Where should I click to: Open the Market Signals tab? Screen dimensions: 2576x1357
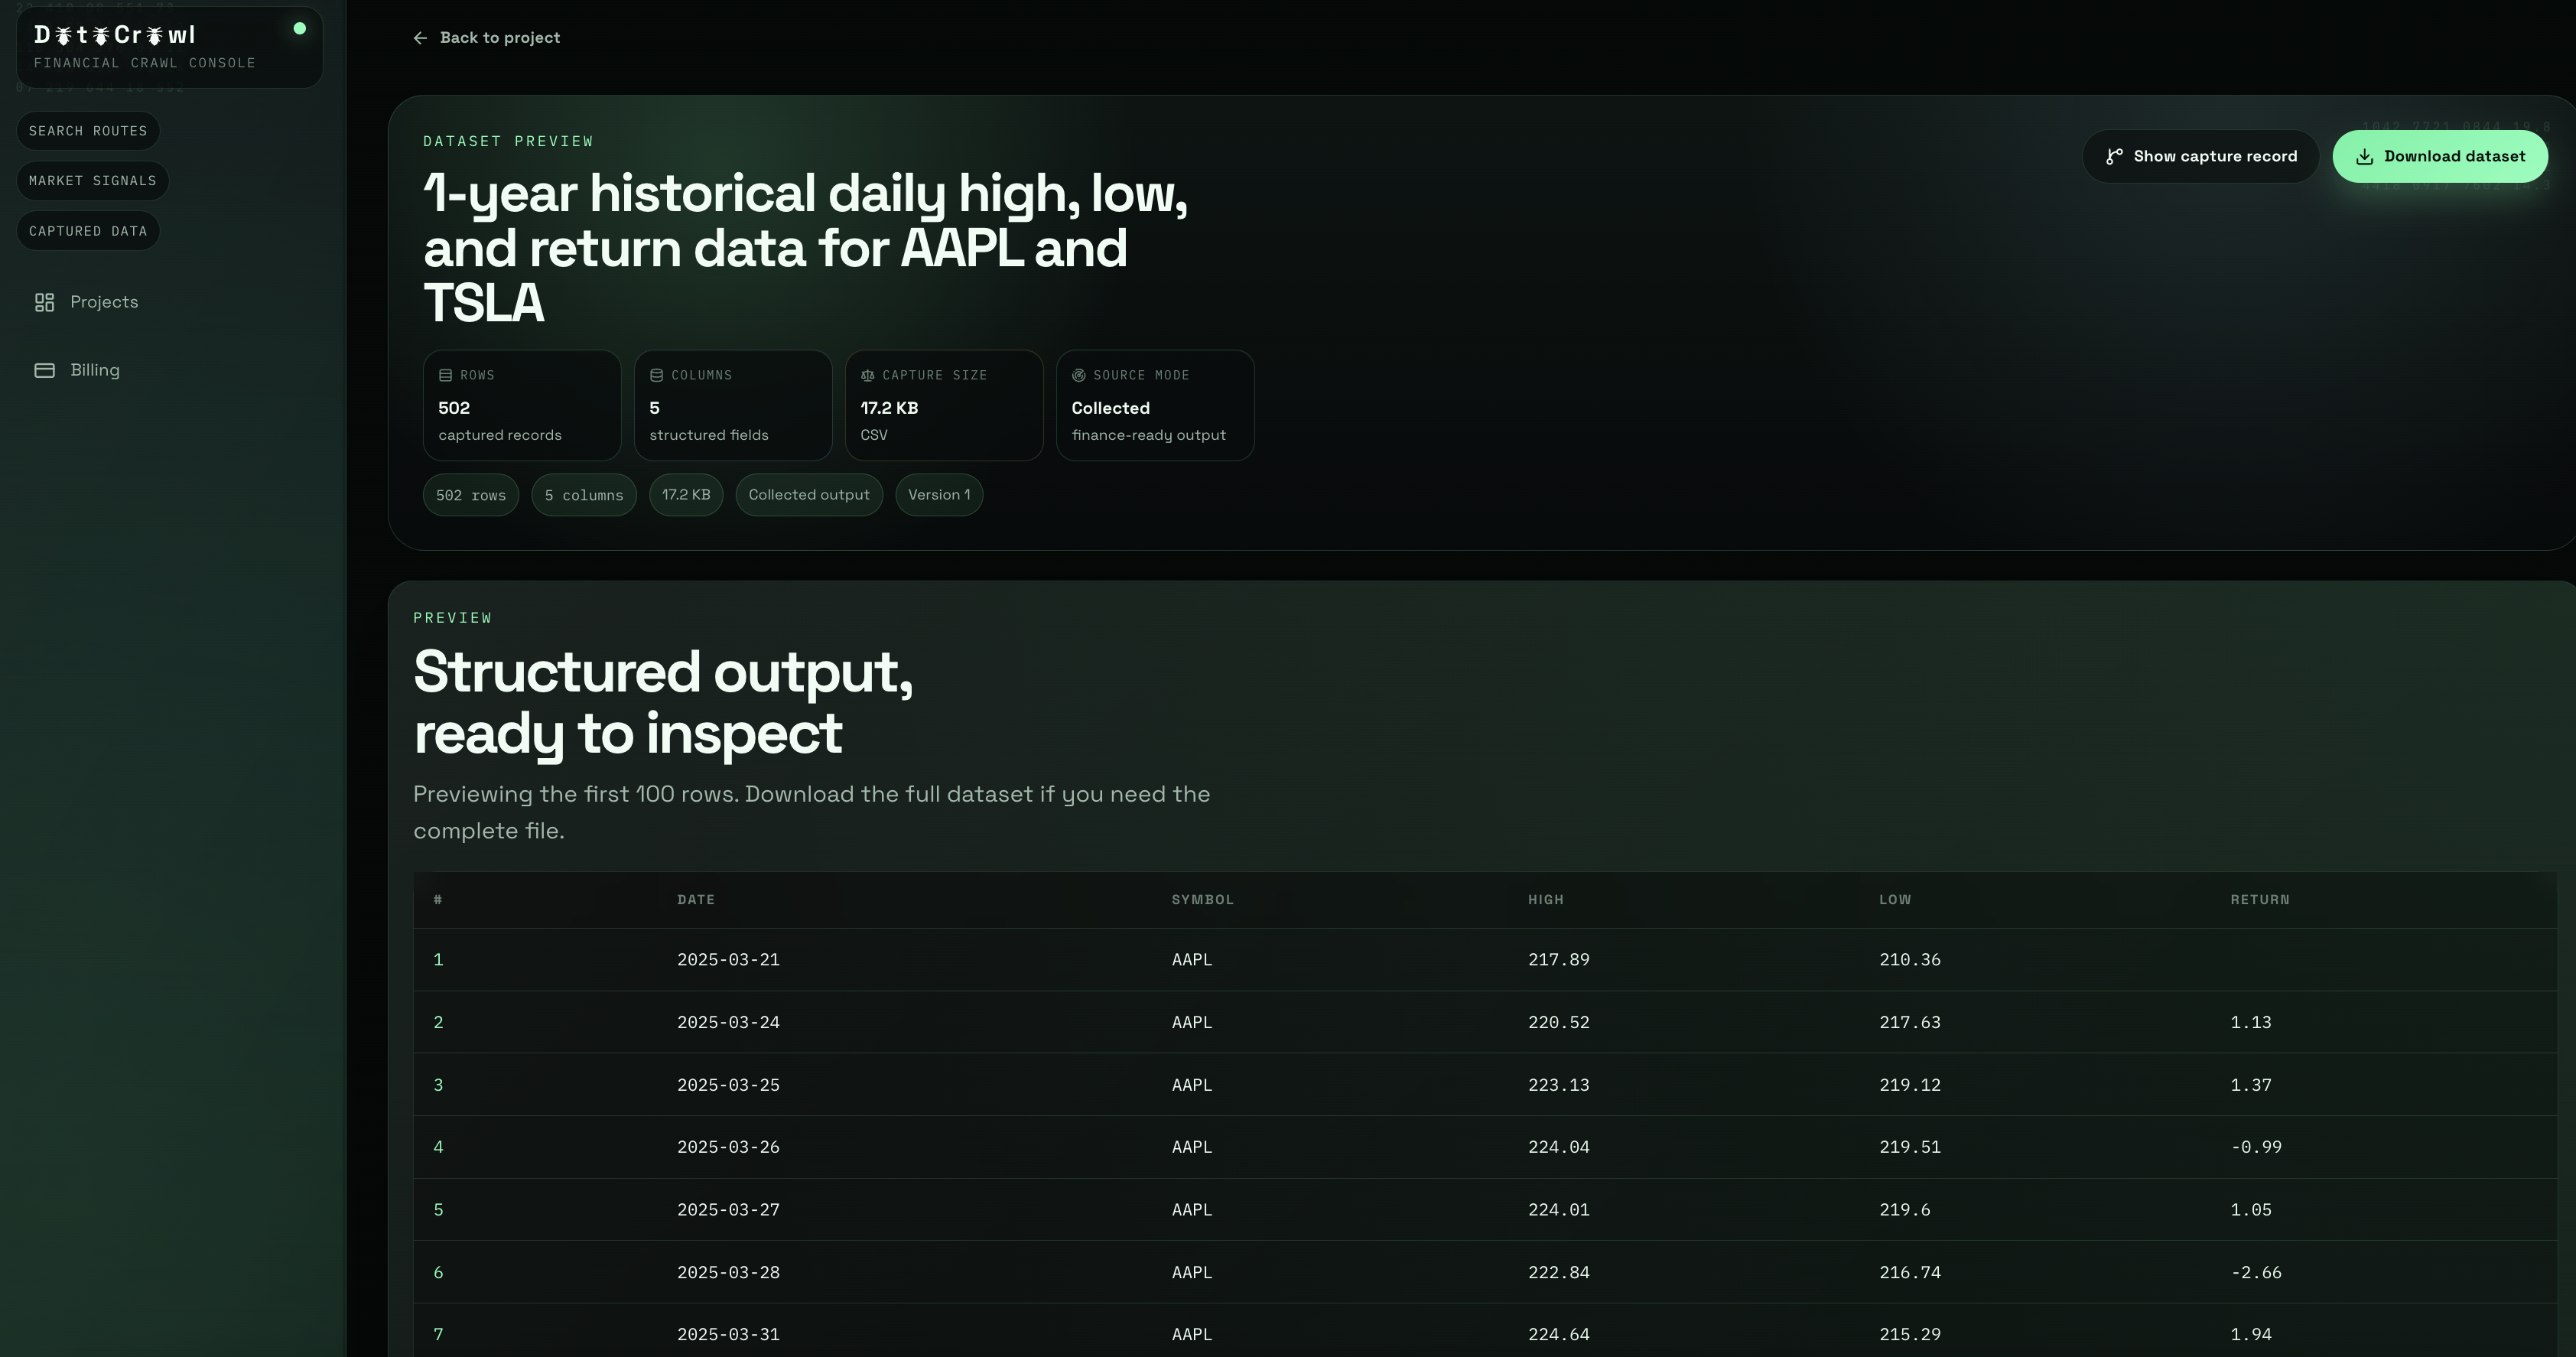click(x=92, y=181)
